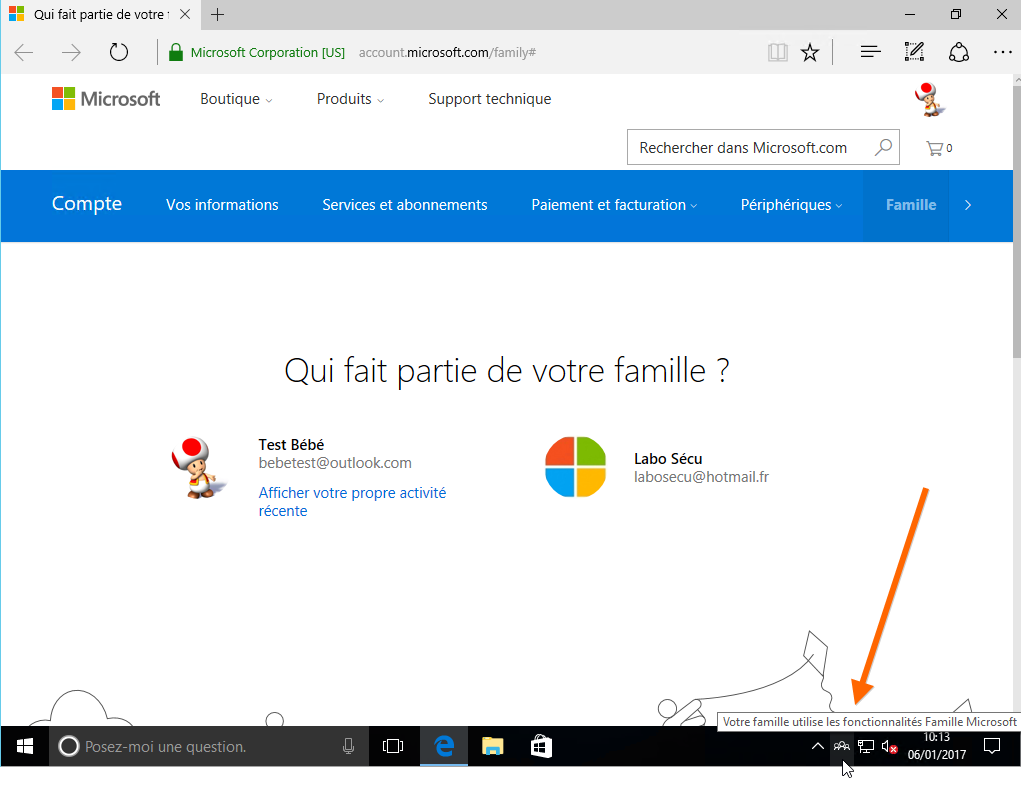
Task: Go to Services et abonnements tab
Action: click(x=404, y=205)
